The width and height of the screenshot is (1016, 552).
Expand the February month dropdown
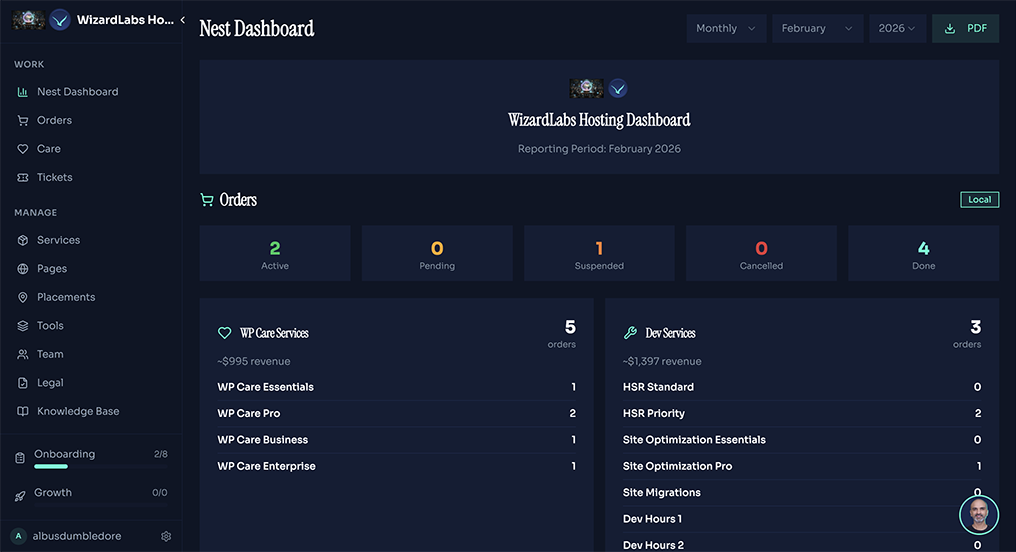click(x=817, y=29)
